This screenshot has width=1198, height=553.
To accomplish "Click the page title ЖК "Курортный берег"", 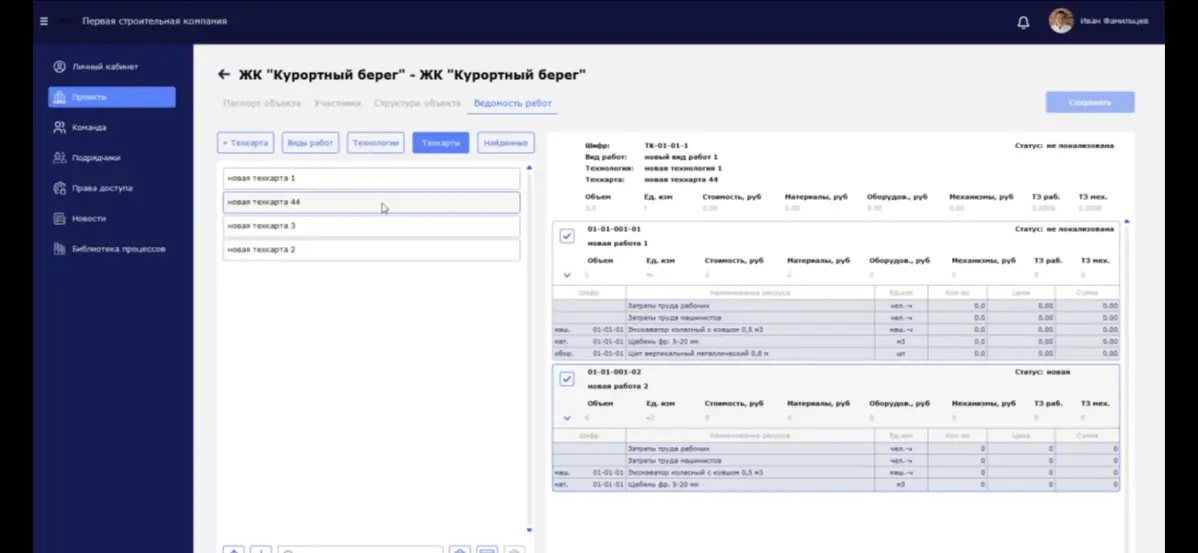I will [x=412, y=75].
